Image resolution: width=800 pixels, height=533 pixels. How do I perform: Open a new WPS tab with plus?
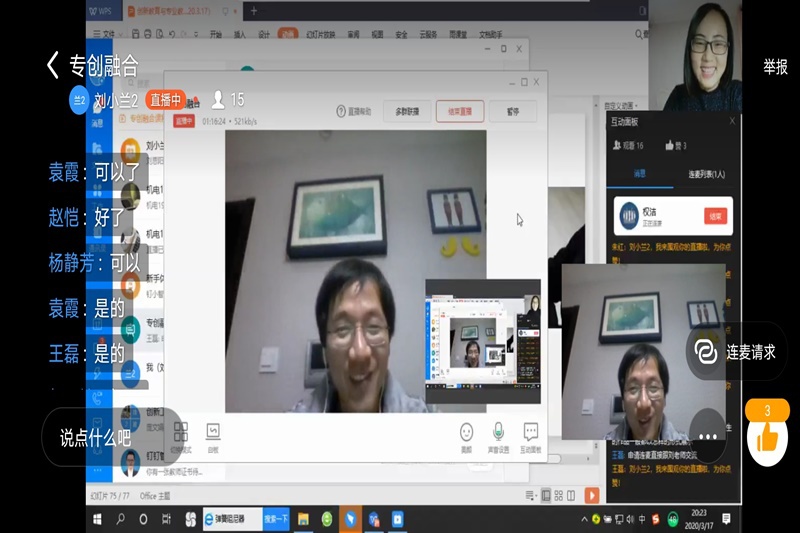254,11
